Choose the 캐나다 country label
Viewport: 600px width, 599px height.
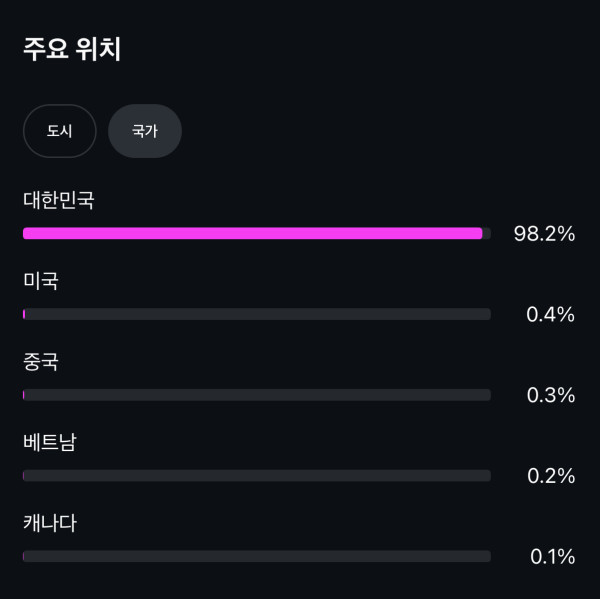pos(50,523)
